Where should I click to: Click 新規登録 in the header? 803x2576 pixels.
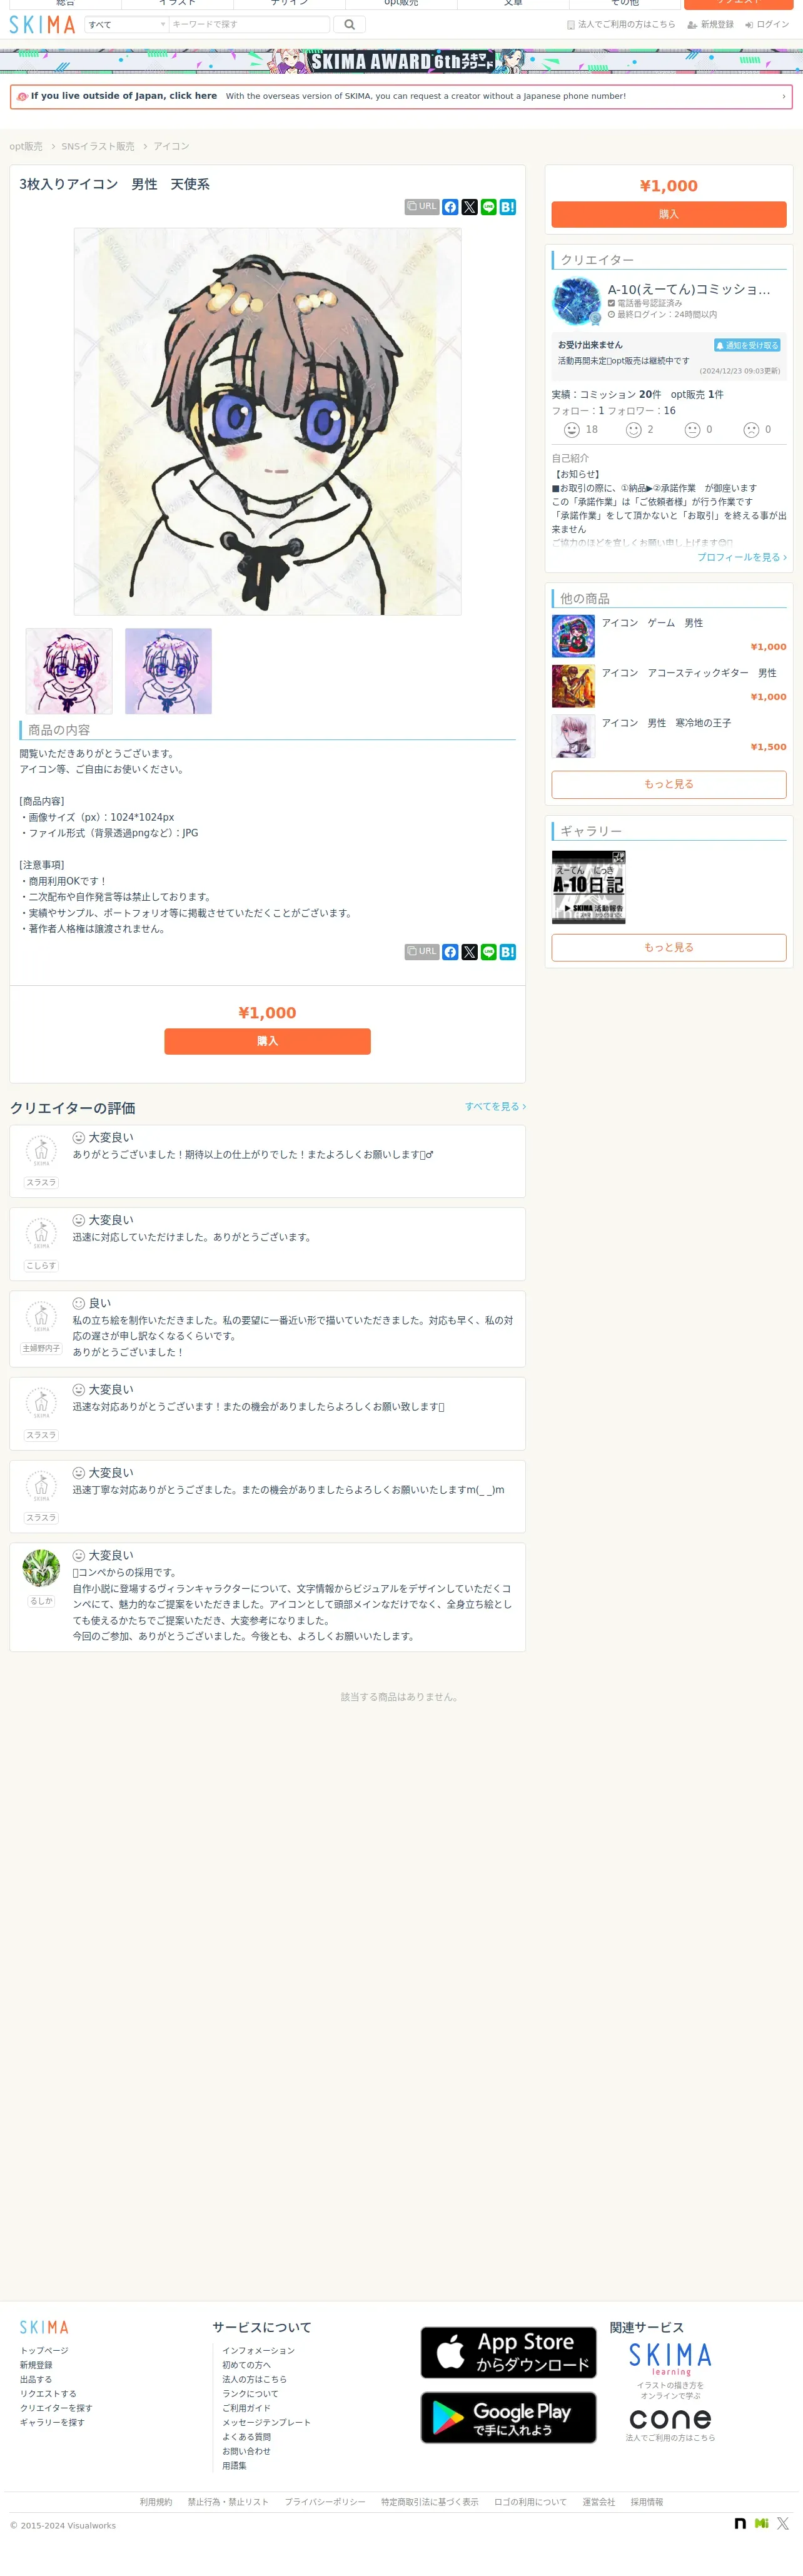tap(710, 24)
